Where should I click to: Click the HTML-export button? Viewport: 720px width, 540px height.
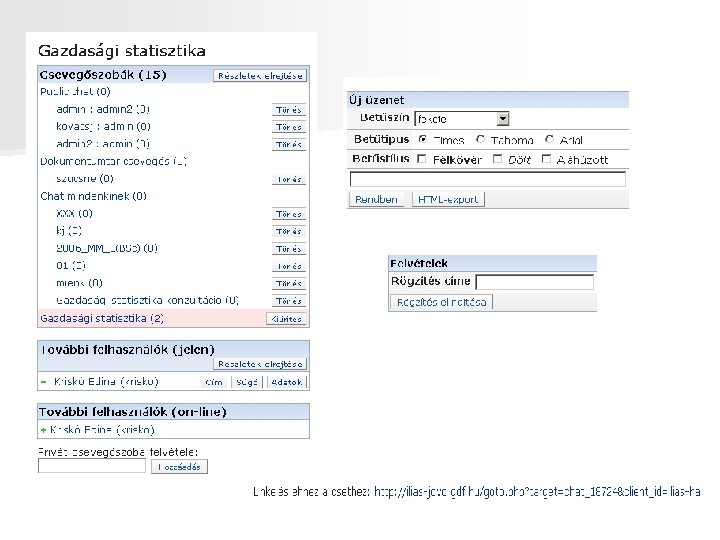click(x=448, y=199)
